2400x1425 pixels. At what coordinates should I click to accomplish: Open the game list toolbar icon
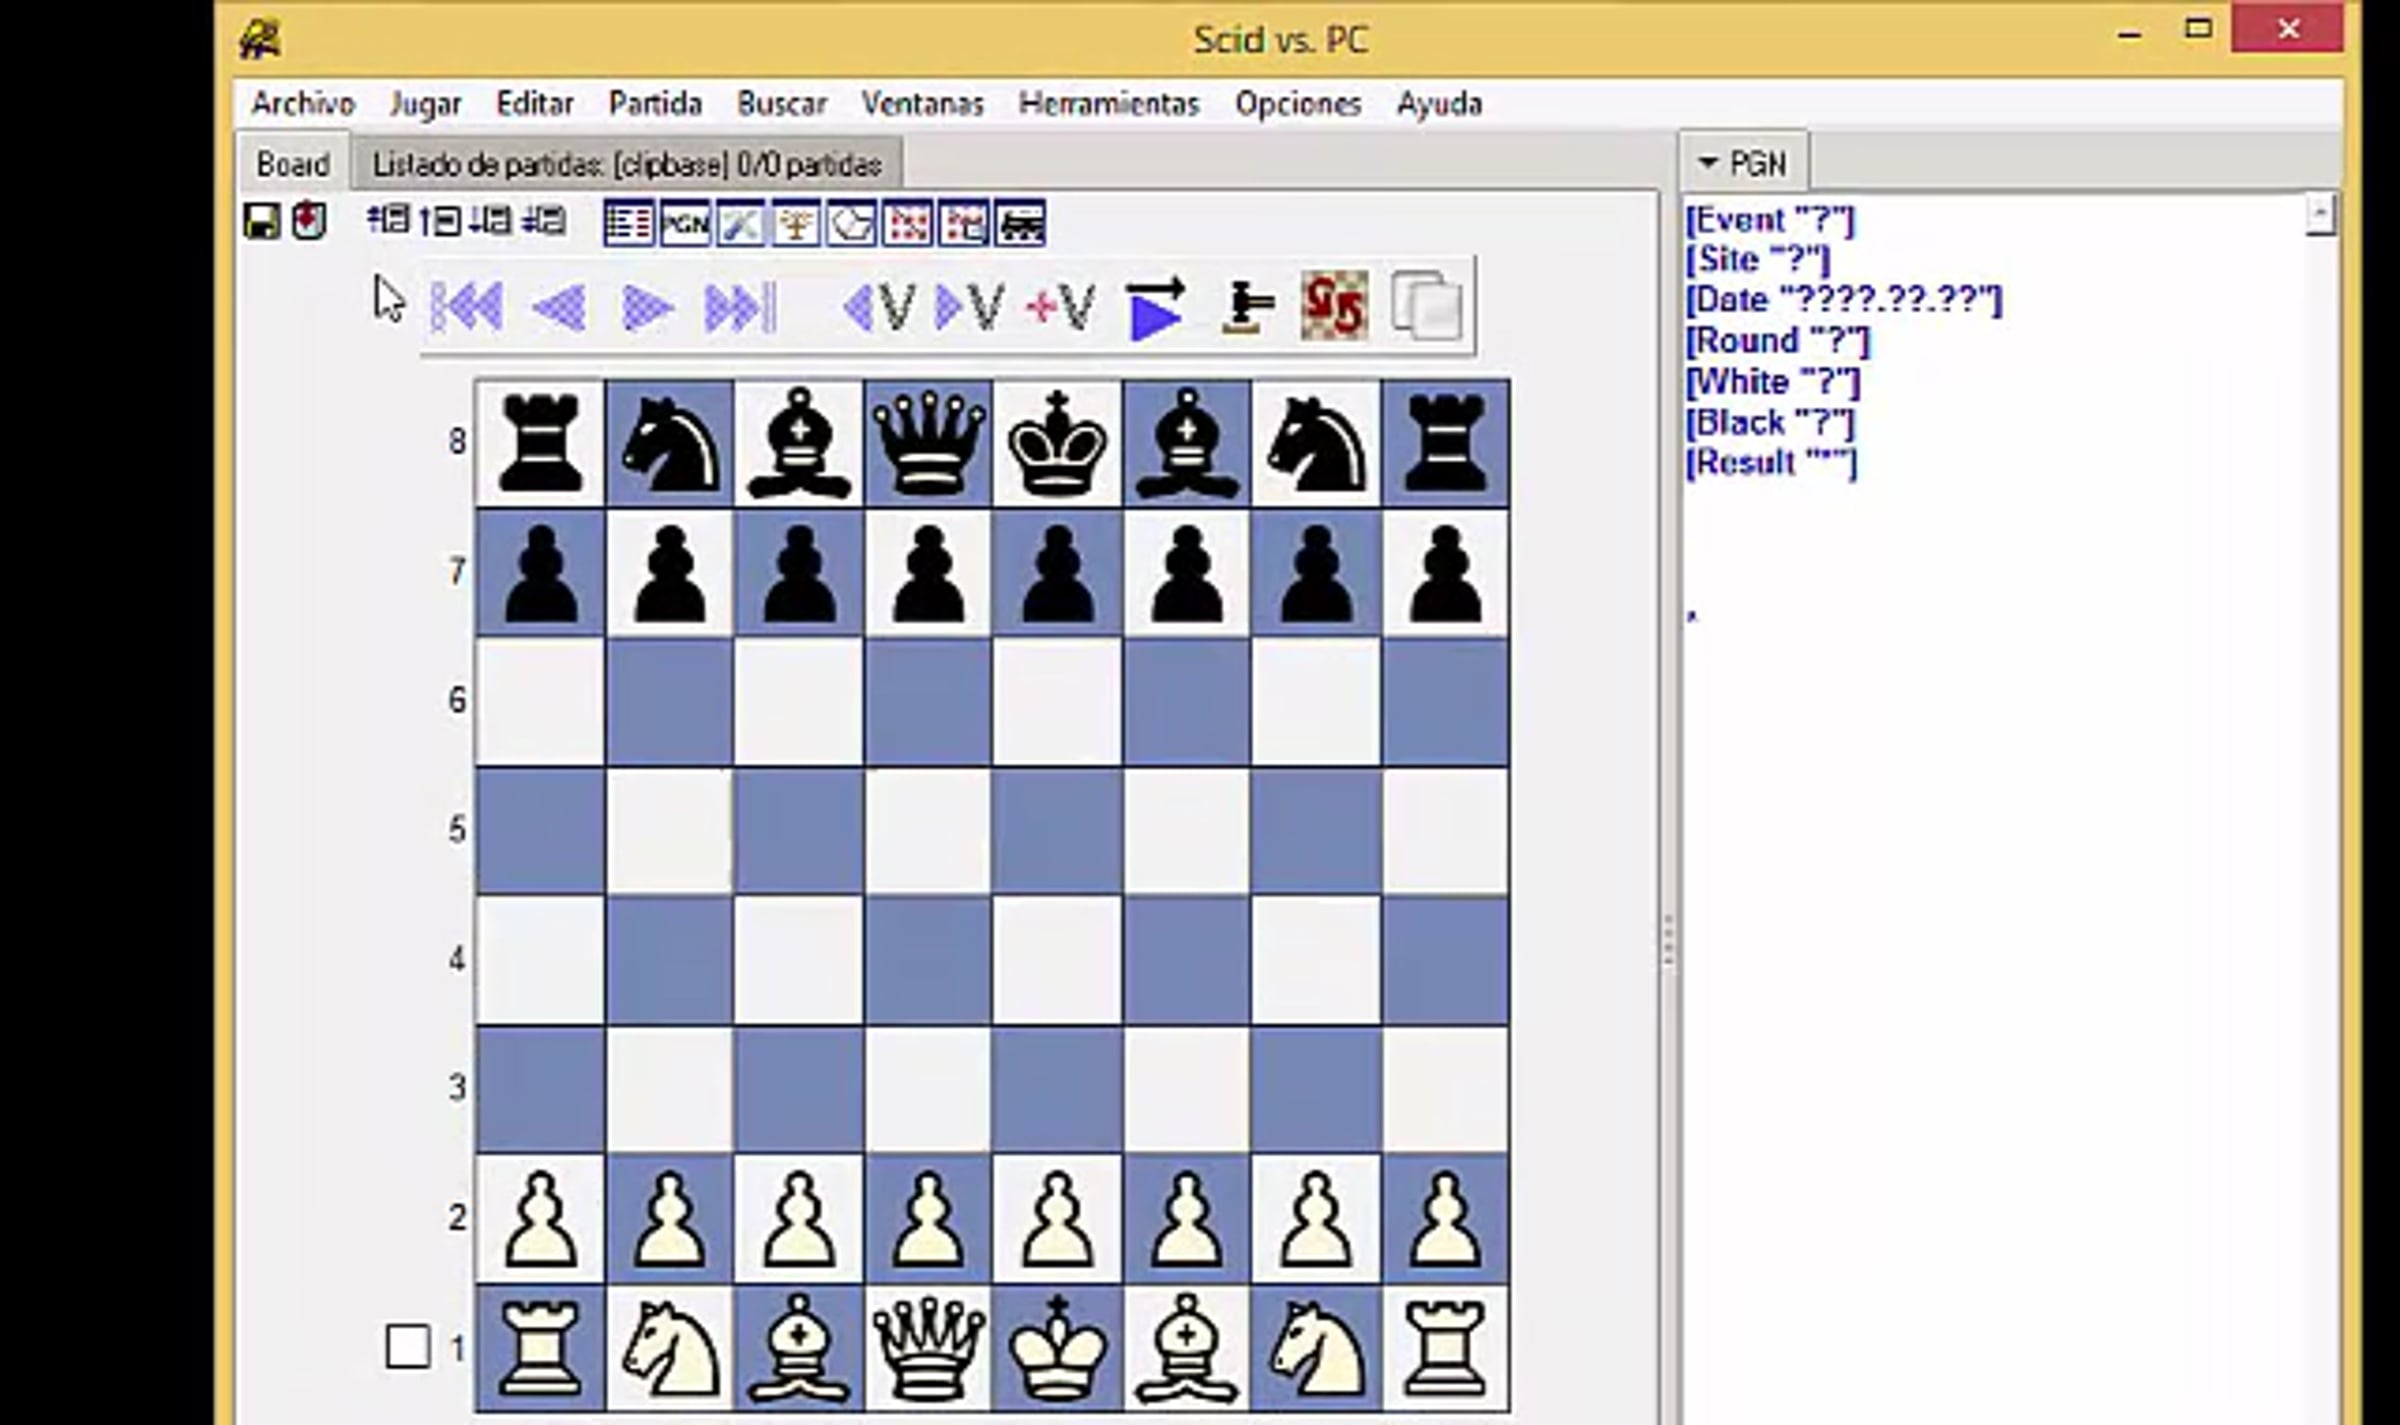pyautogui.click(x=629, y=223)
